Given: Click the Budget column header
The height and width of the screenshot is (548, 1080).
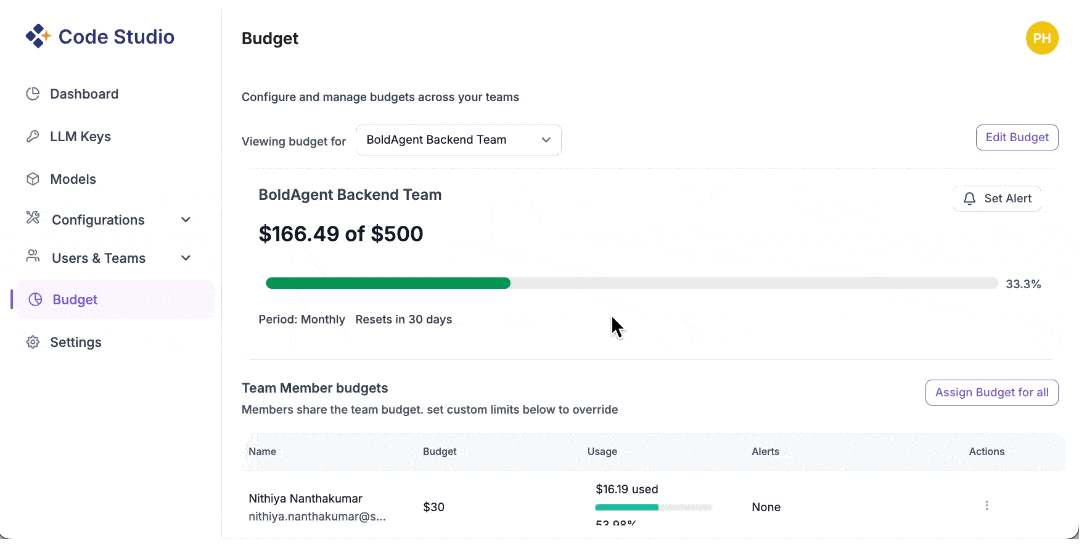Looking at the screenshot, I should [439, 452].
